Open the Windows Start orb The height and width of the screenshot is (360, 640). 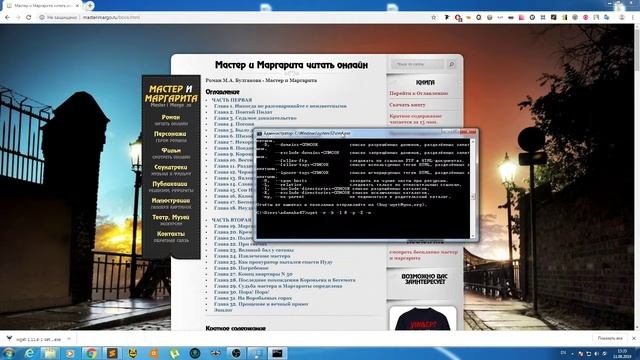coord(9,353)
